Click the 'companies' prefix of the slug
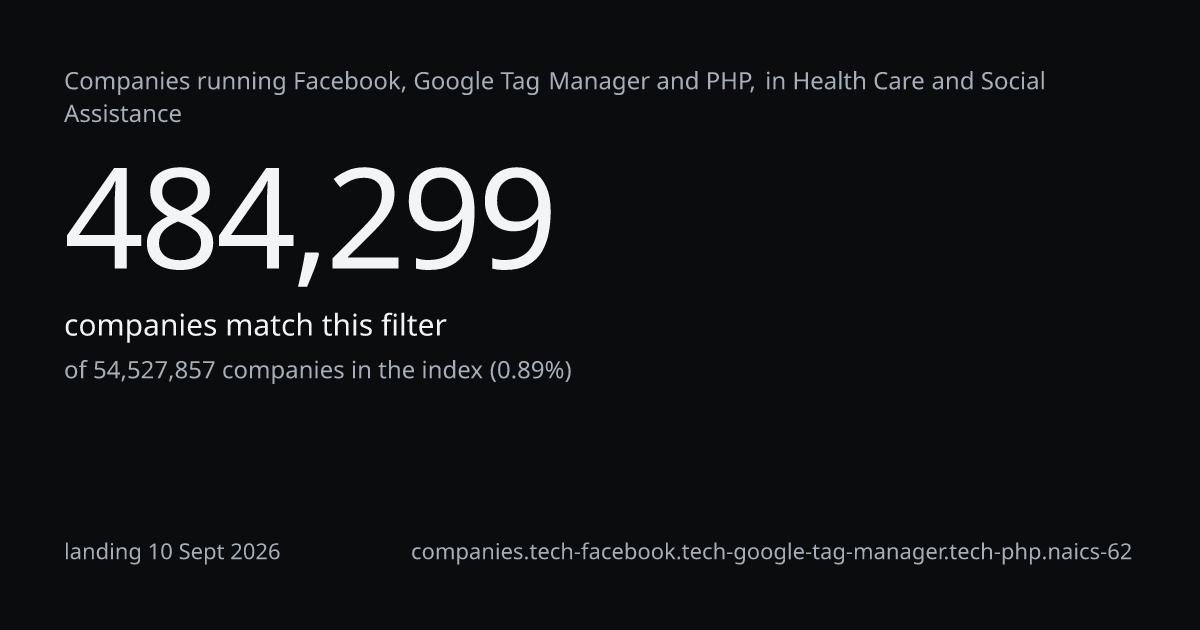The image size is (1200, 630). point(463,552)
